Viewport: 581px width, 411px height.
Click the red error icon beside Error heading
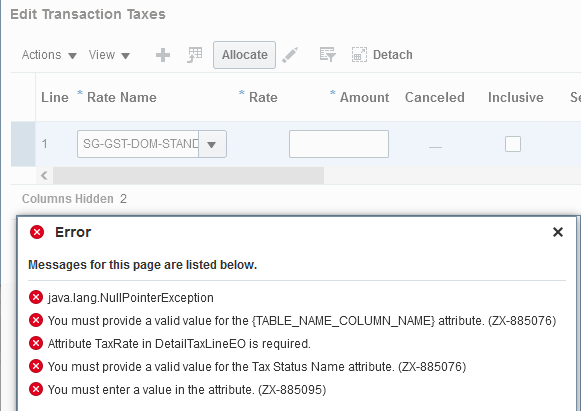(x=37, y=232)
